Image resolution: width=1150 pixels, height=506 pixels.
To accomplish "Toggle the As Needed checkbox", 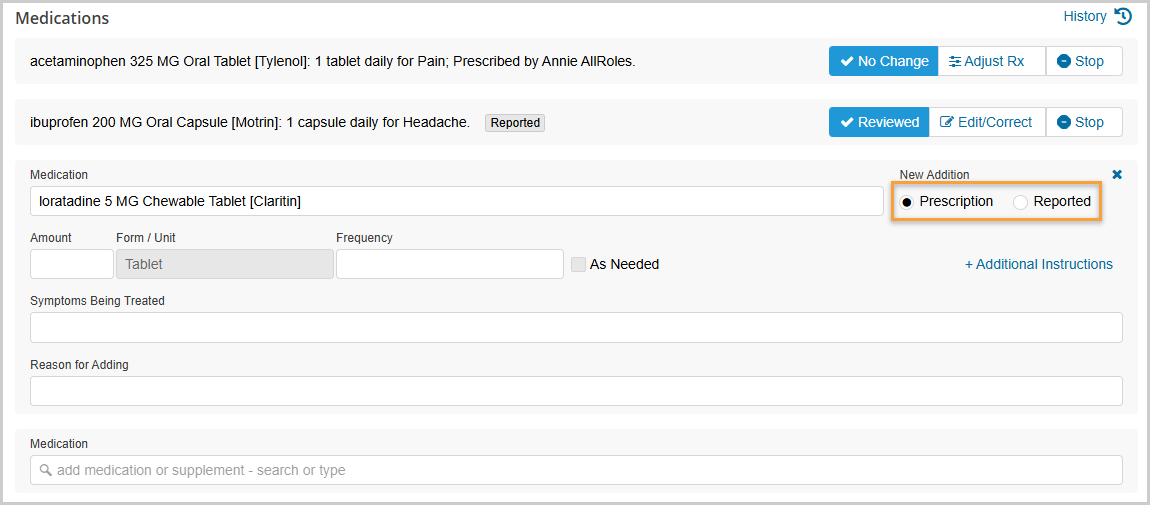I will pos(579,264).
